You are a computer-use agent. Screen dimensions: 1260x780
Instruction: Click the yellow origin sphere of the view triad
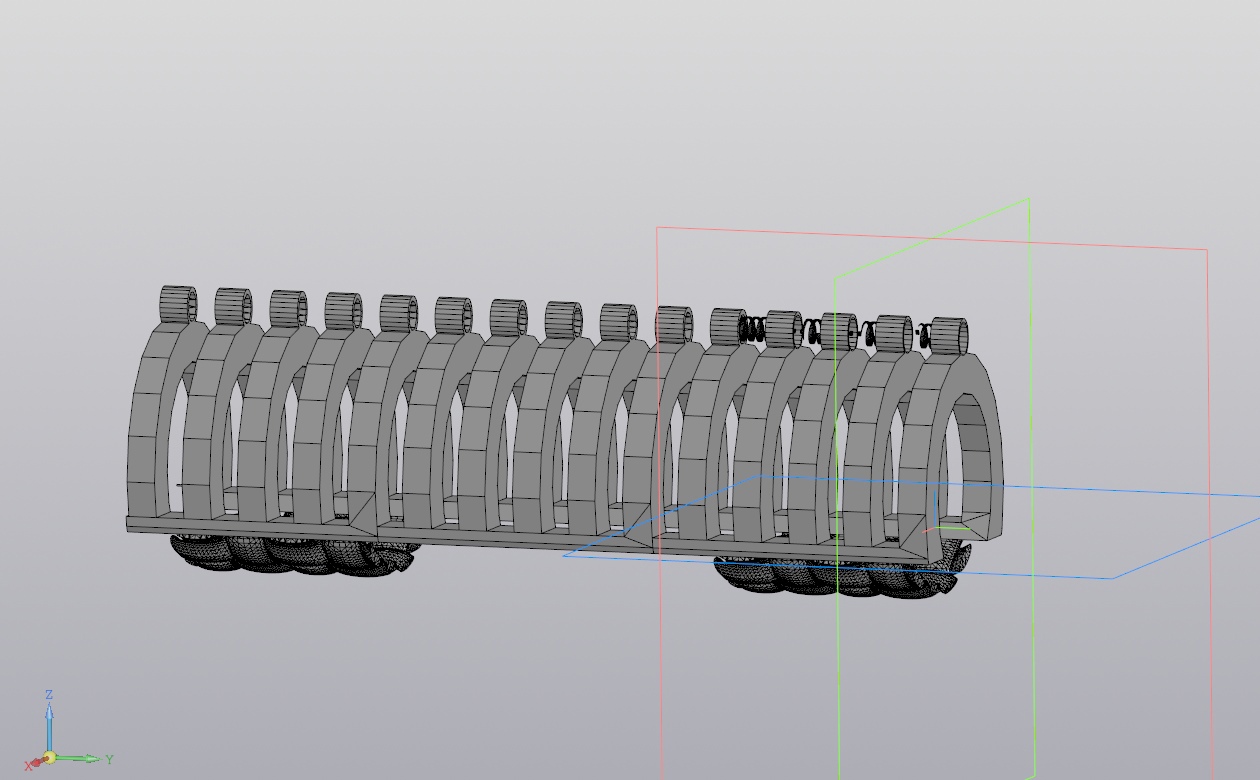(48, 758)
